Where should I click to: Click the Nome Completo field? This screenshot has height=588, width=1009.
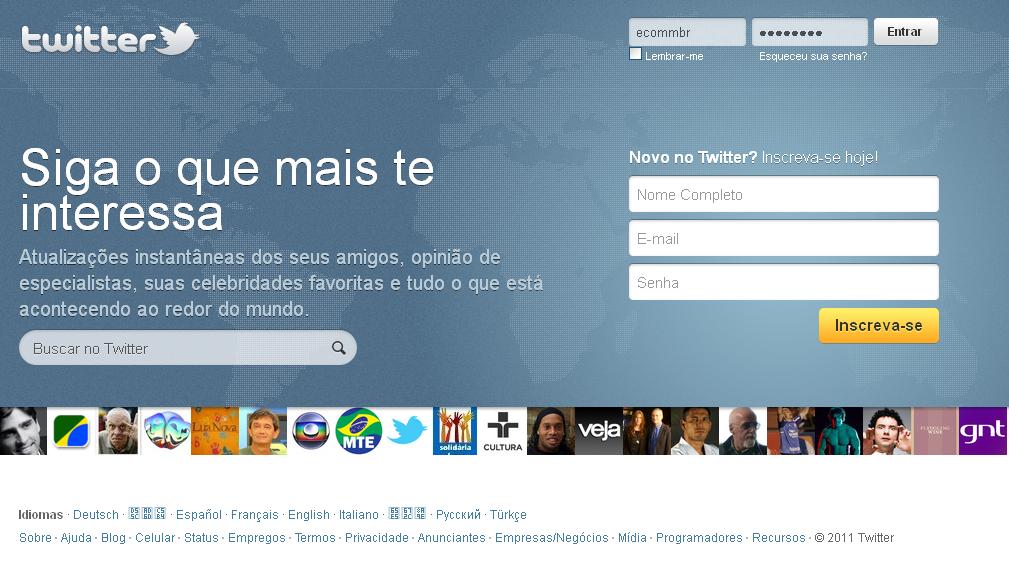click(784, 194)
